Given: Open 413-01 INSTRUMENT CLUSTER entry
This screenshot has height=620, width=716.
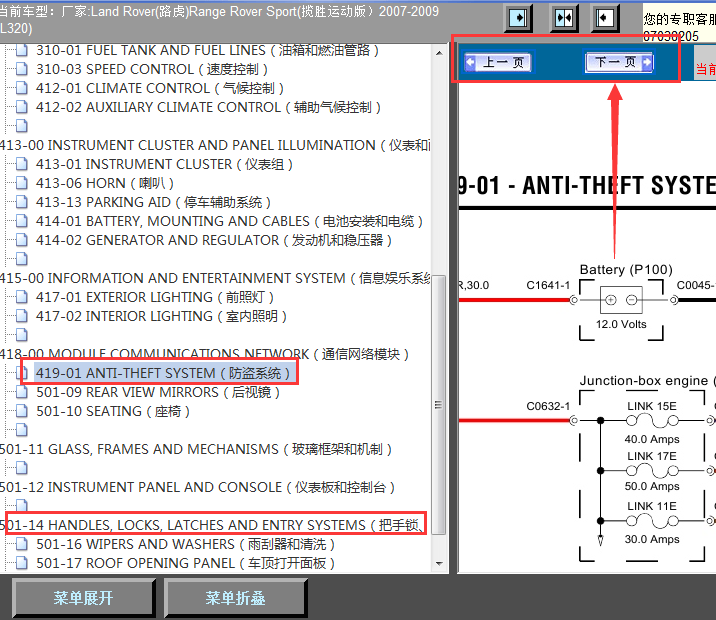Looking at the screenshot, I should [x=164, y=164].
